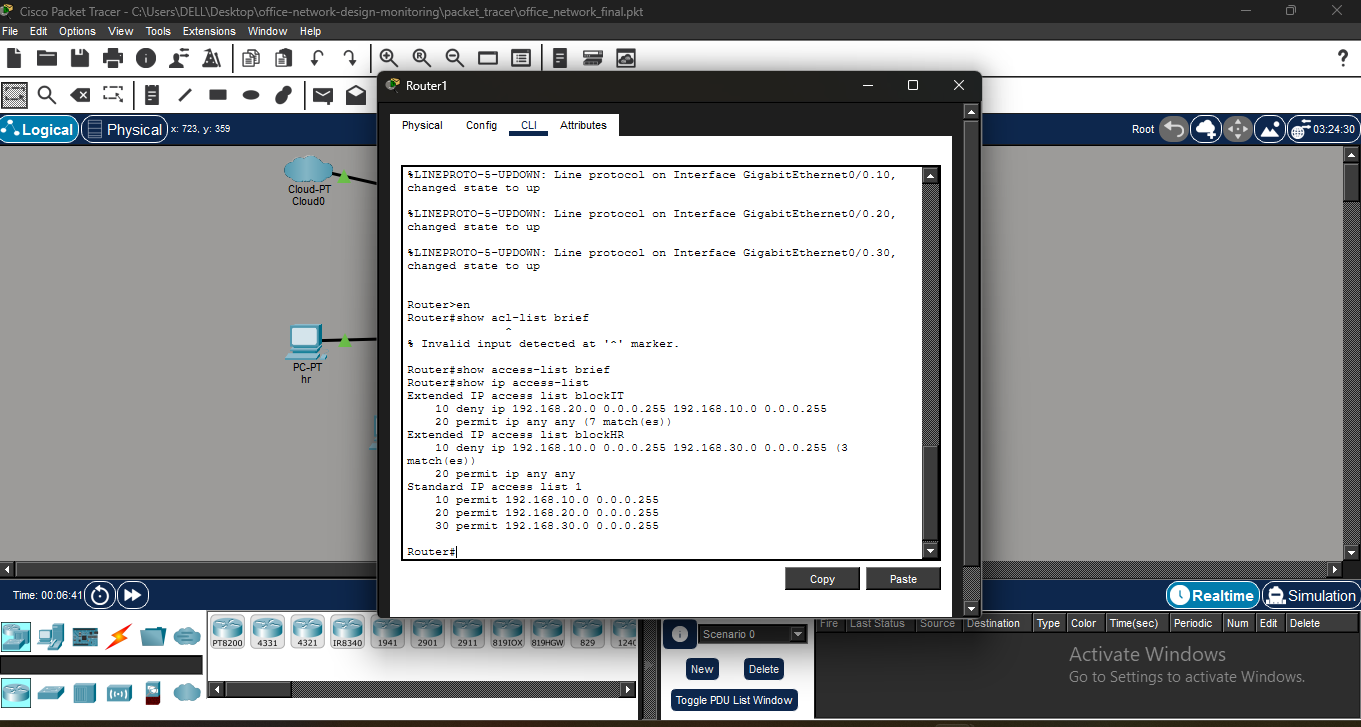Add a Complex PDU open envelope
1361x727 pixels.
[x=356, y=95]
